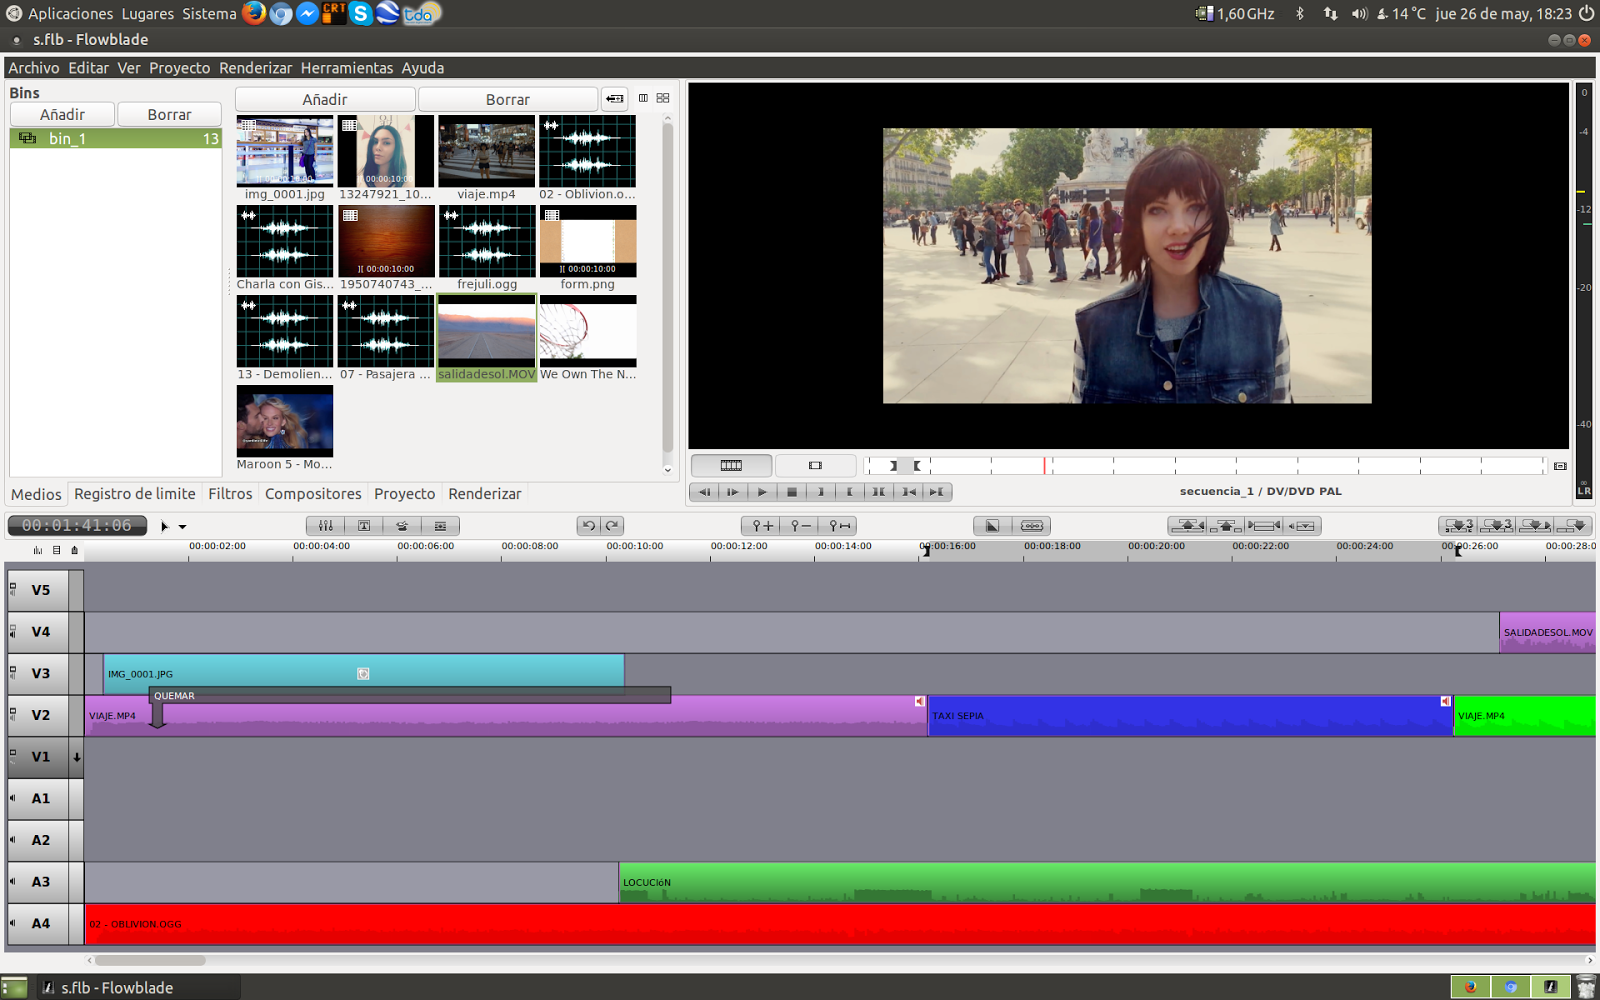1600x1000 pixels.
Task: Open the edit tool mode dropdown arrow
Action: pyautogui.click(x=182, y=527)
